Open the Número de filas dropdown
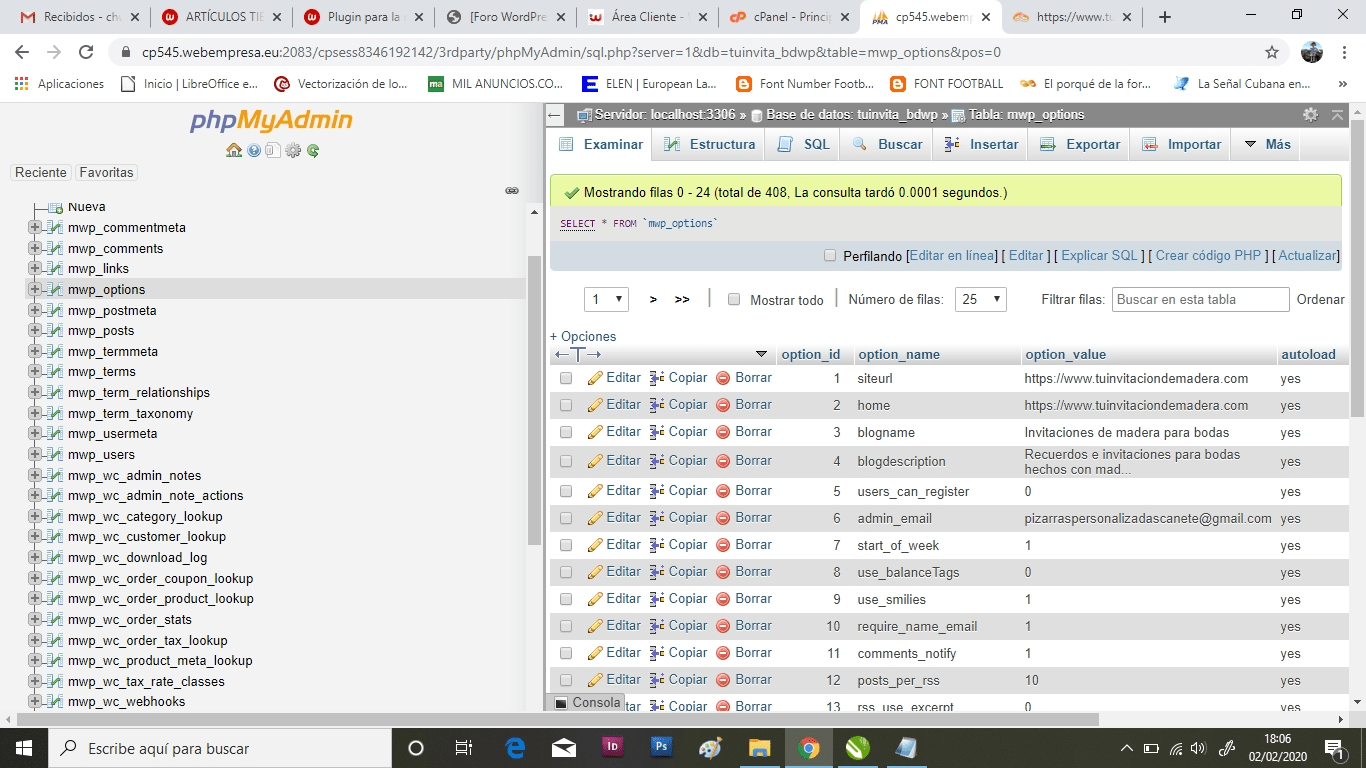1366x768 pixels. 980,299
